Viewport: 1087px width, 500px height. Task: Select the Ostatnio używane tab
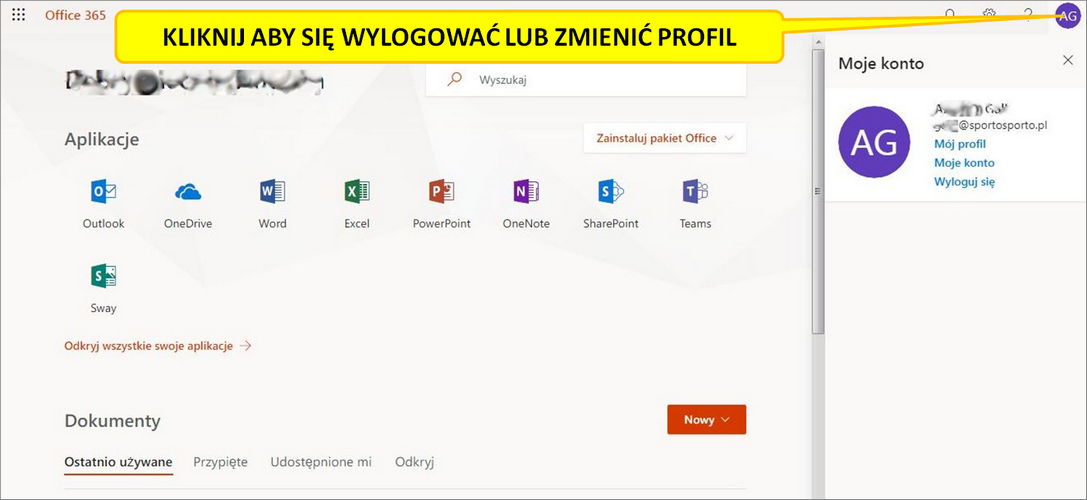pyautogui.click(x=118, y=462)
